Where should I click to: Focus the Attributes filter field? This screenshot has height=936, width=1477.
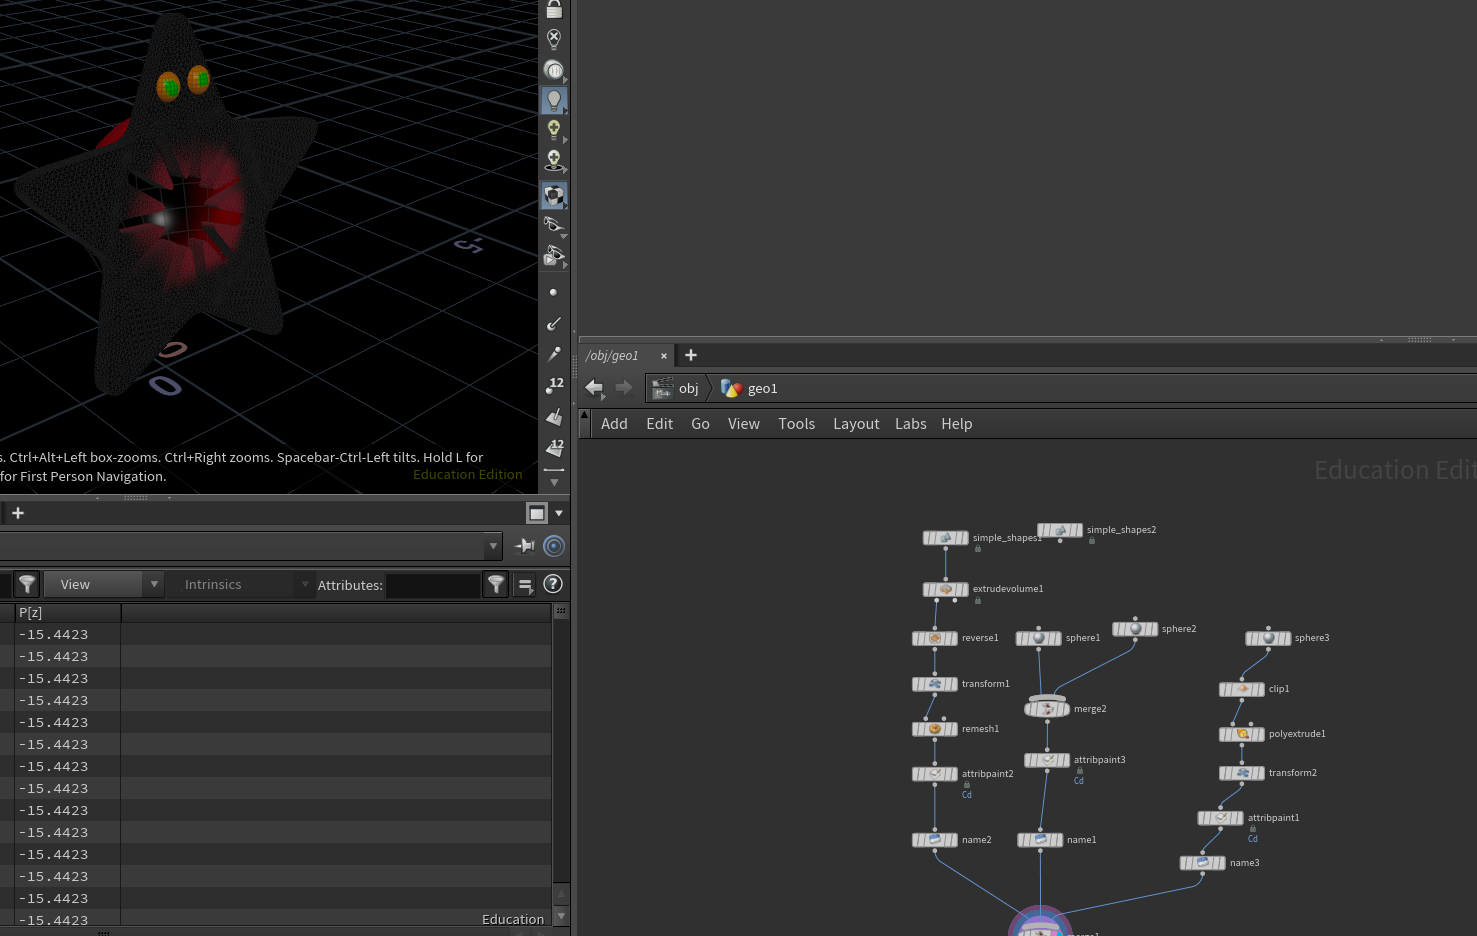pyautogui.click(x=433, y=585)
